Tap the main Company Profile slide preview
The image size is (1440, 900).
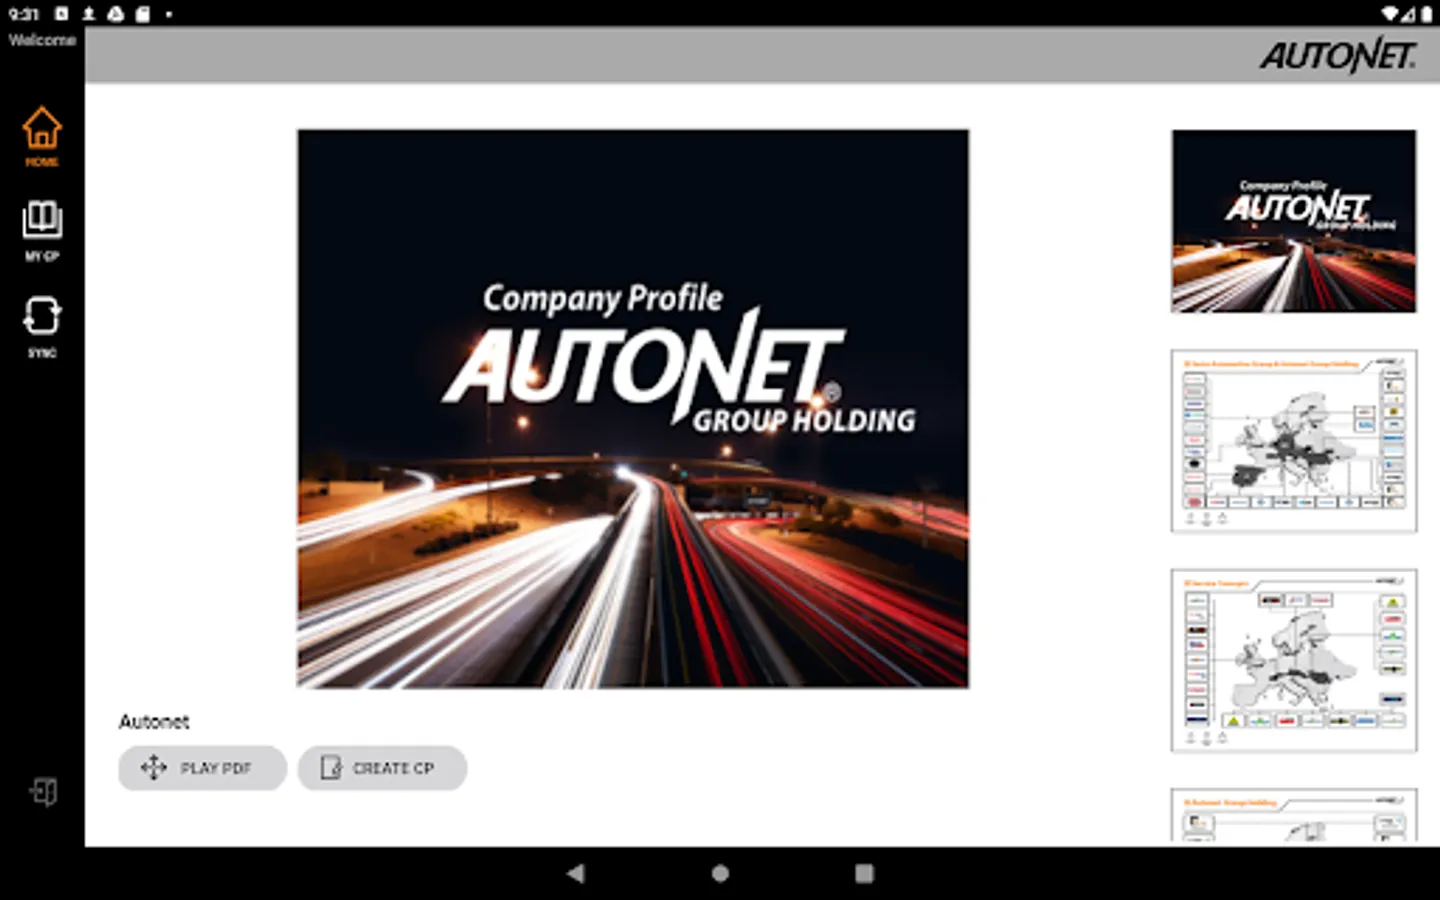coord(633,408)
